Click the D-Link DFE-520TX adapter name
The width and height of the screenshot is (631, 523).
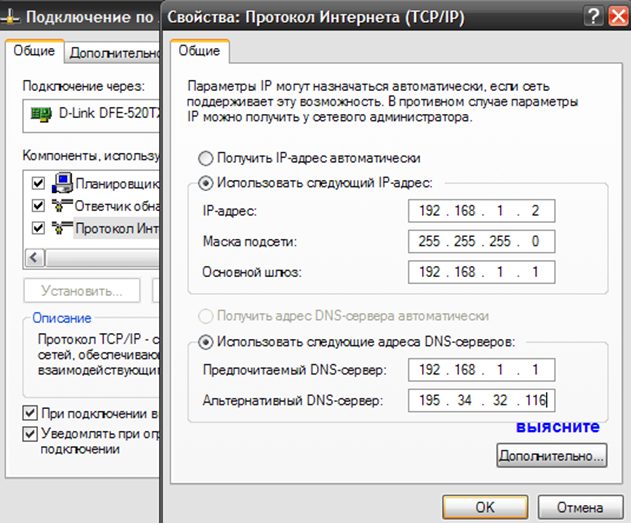tap(109, 113)
